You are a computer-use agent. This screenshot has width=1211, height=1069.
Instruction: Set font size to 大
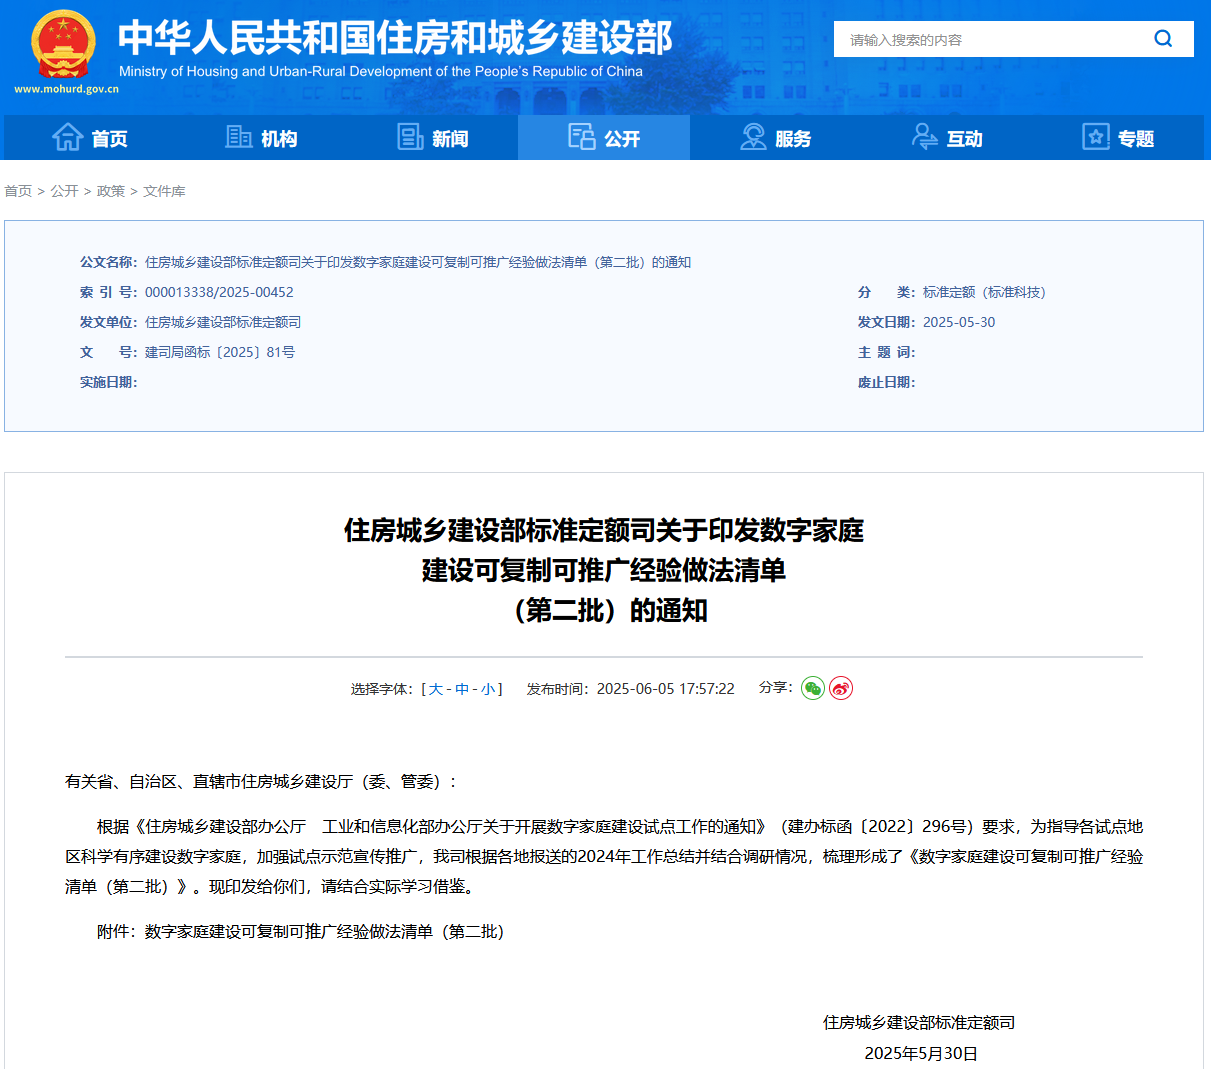pos(436,689)
